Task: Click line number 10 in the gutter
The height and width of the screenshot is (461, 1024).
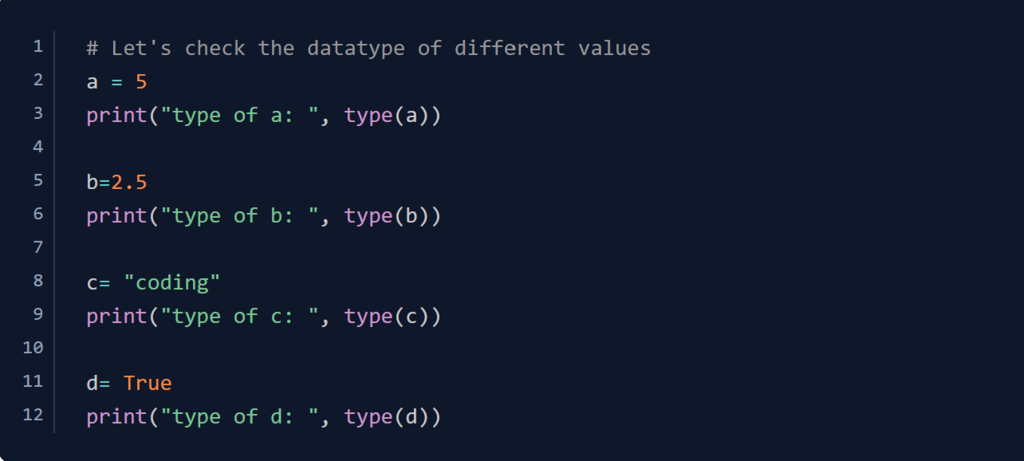Action: click(x=33, y=348)
